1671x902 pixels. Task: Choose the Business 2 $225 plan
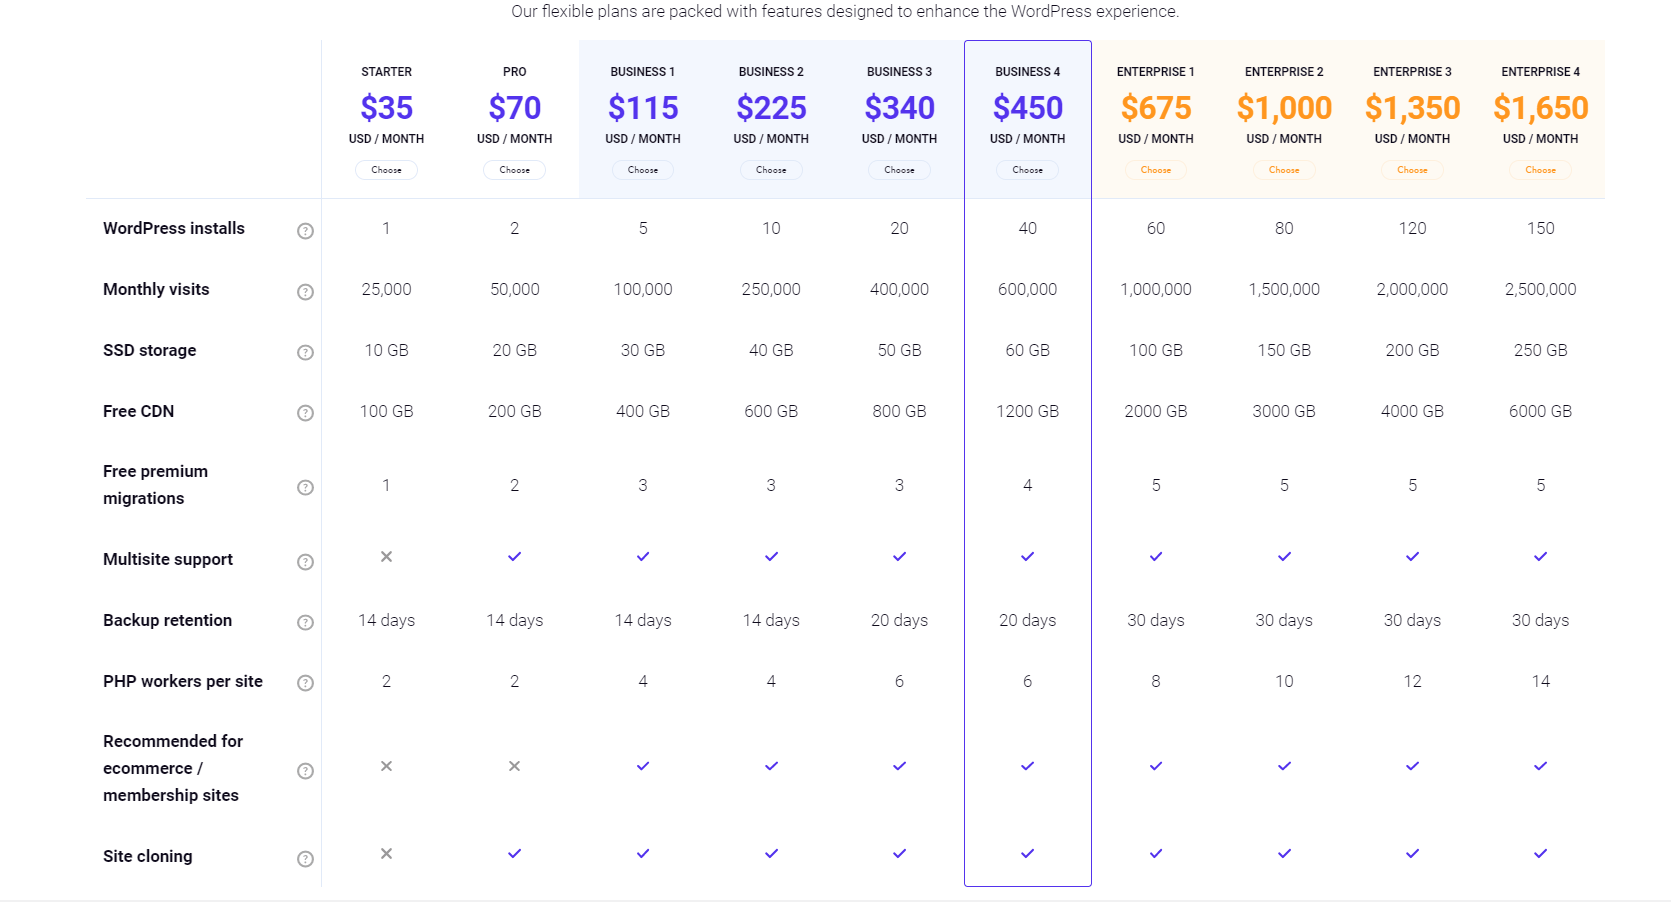pyautogui.click(x=771, y=170)
